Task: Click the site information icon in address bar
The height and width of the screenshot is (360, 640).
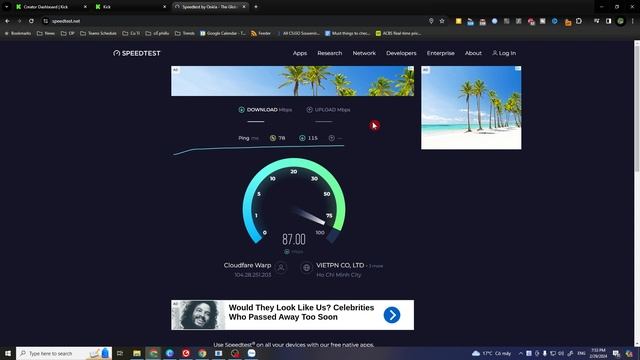Action: coord(46,21)
